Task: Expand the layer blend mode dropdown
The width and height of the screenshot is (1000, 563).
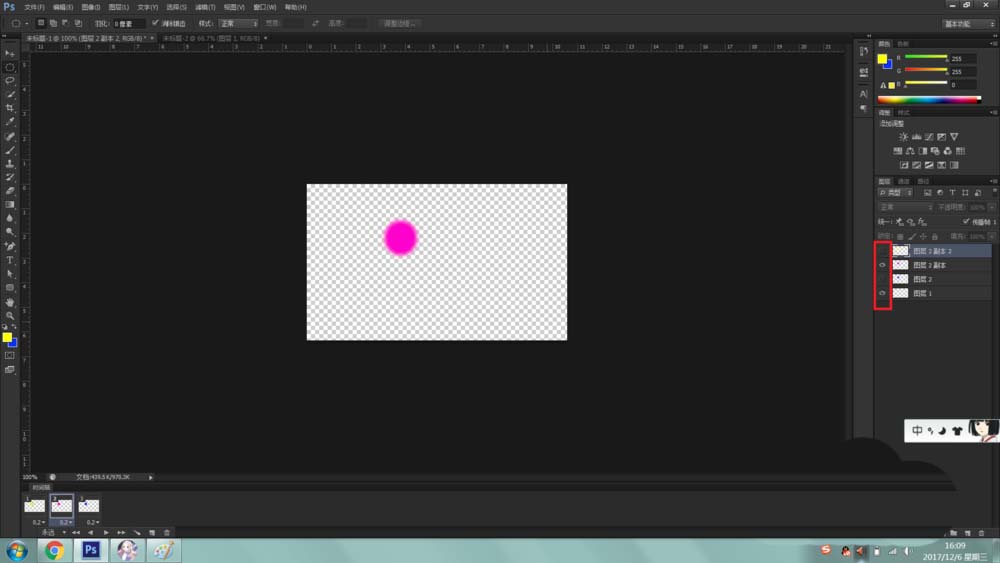Action: [x=906, y=207]
